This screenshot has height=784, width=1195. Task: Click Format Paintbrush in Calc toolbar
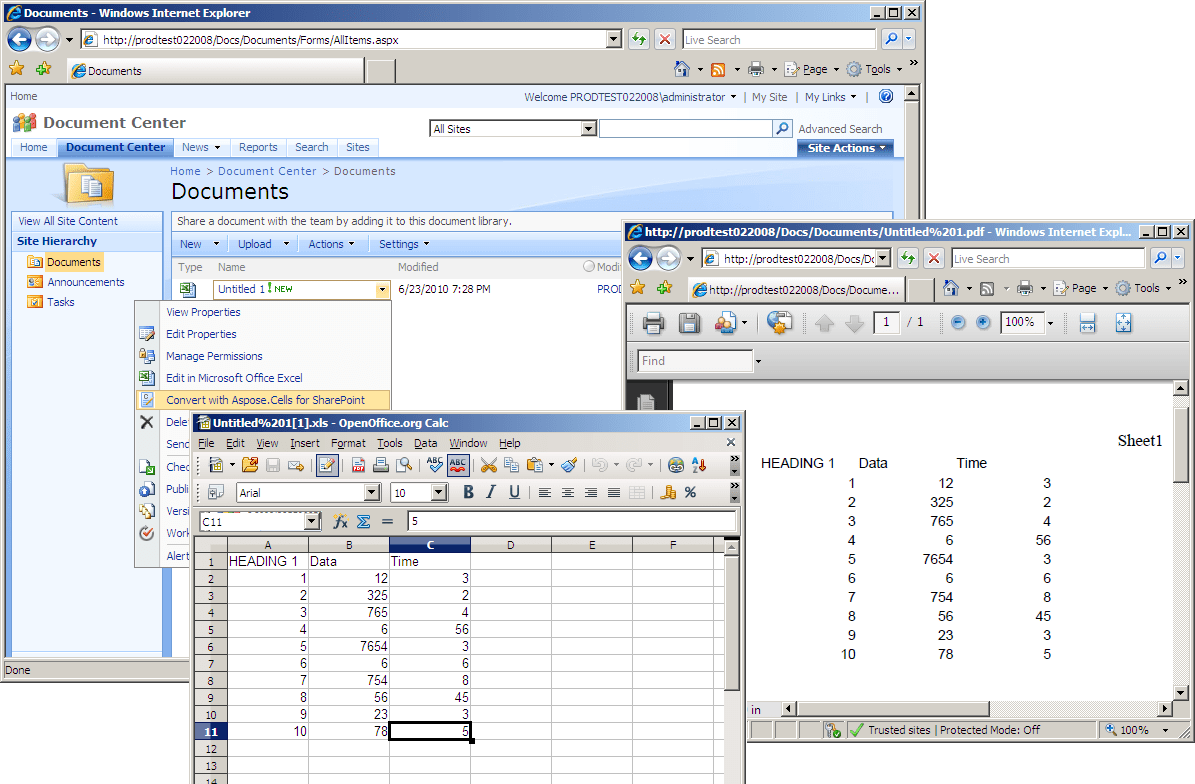569,465
